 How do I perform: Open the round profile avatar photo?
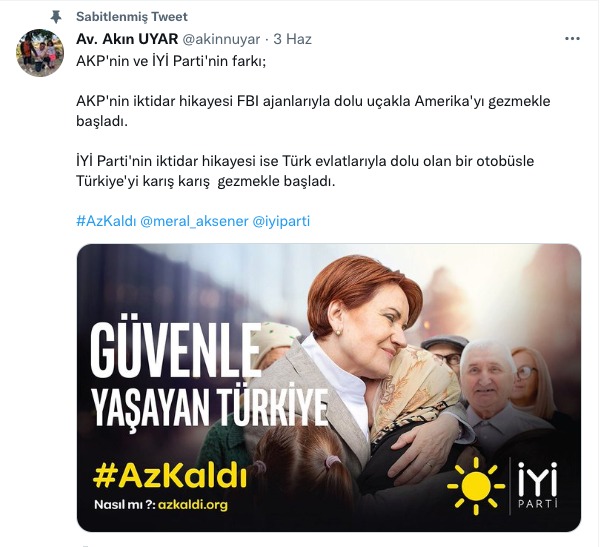(40, 53)
